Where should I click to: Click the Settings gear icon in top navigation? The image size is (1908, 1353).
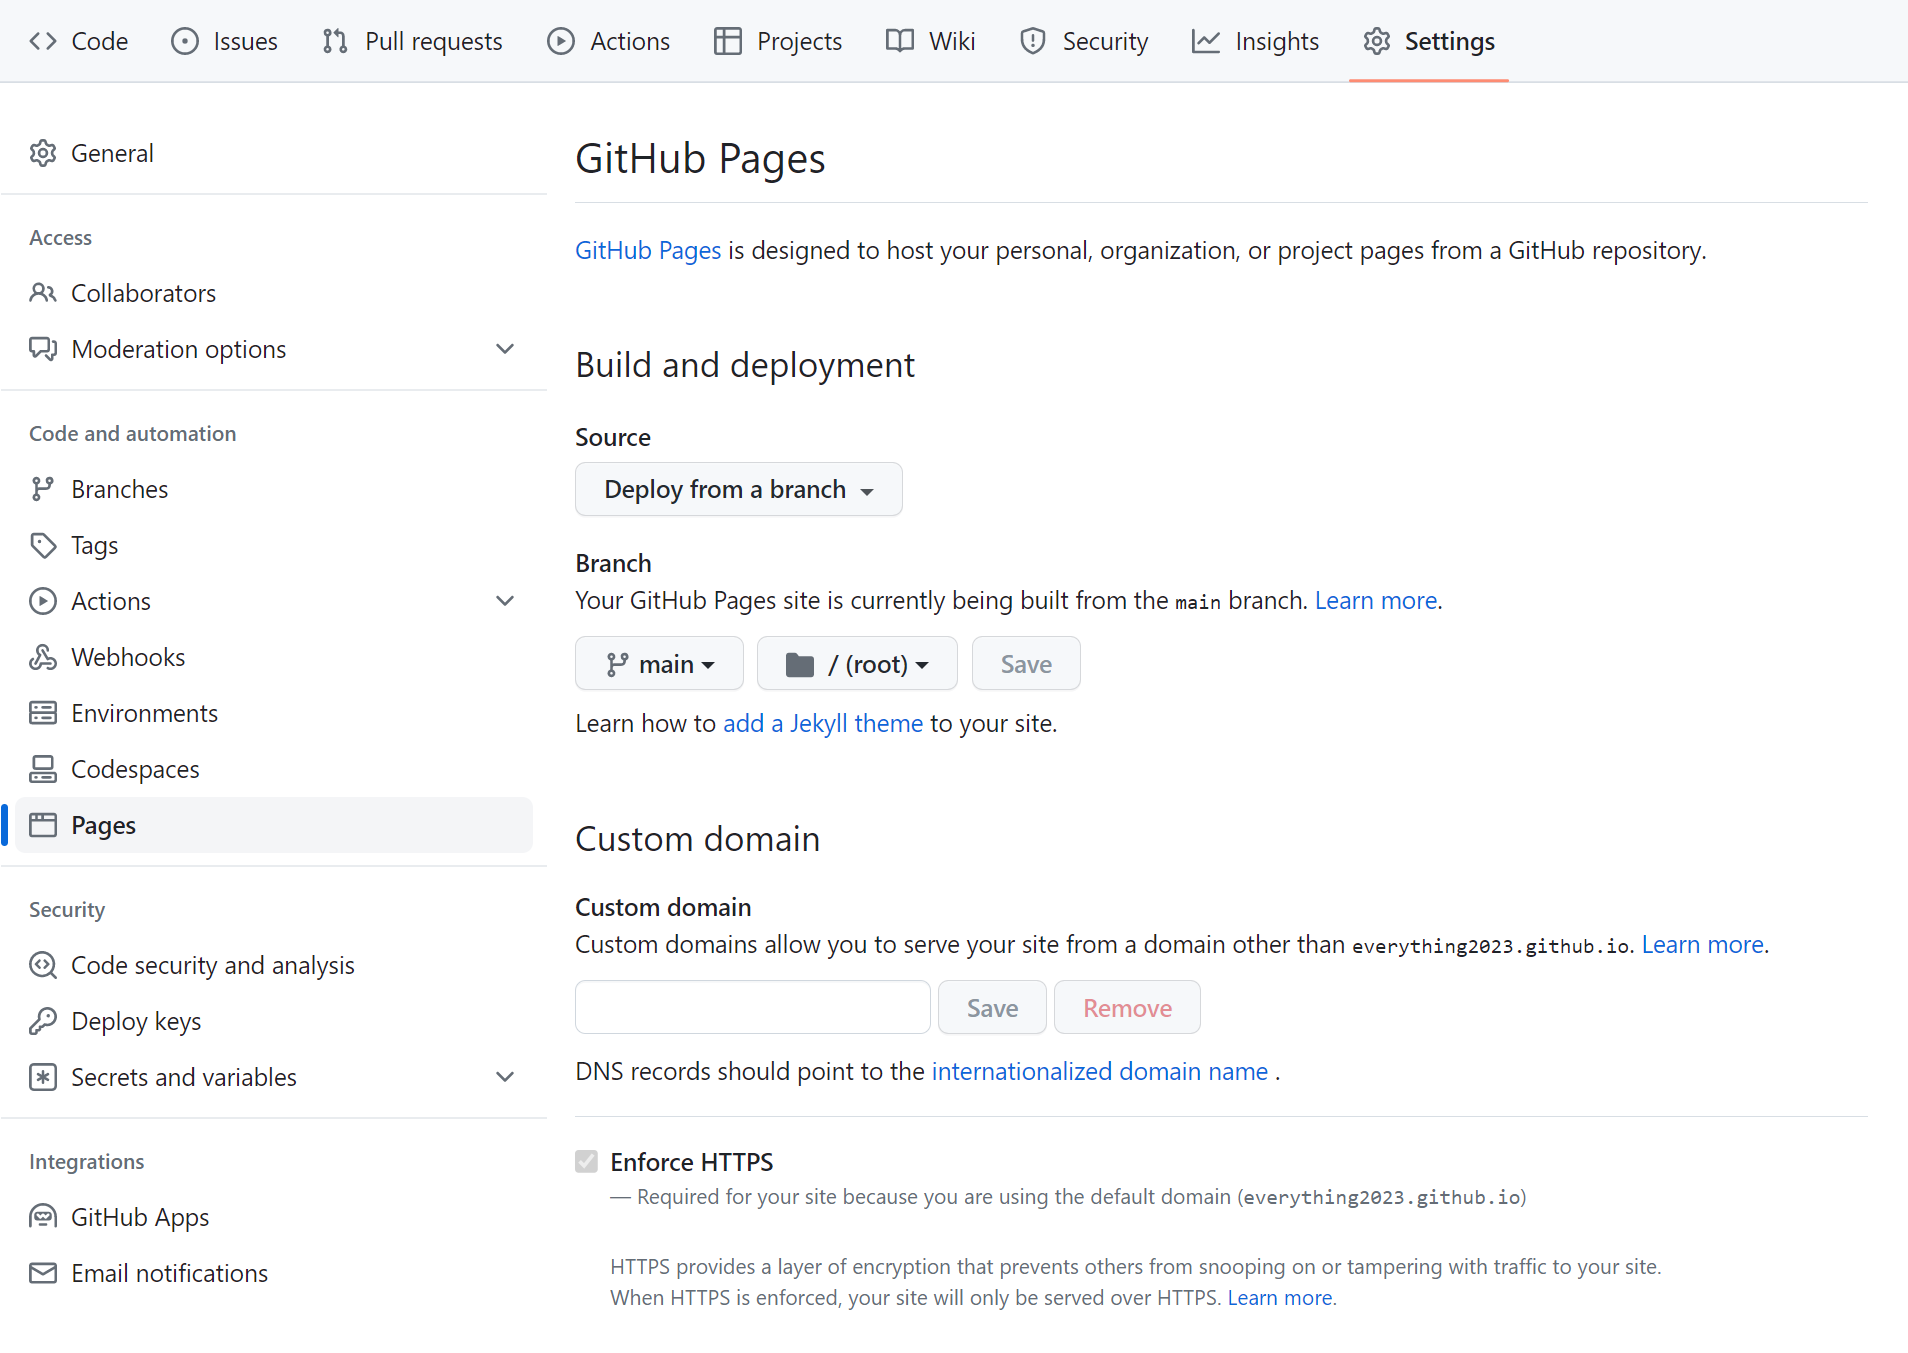1377,41
